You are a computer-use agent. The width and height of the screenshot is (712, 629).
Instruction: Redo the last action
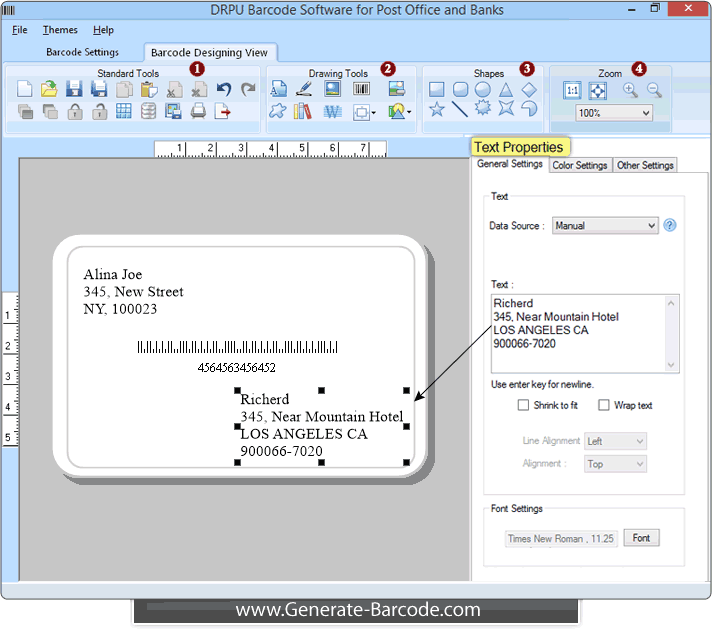(248, 89)
